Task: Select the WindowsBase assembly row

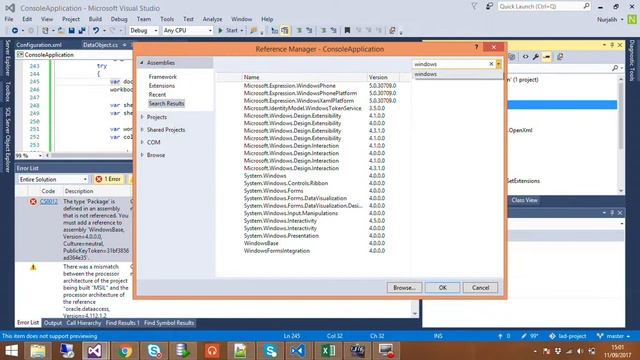Action: pos(313,243)
